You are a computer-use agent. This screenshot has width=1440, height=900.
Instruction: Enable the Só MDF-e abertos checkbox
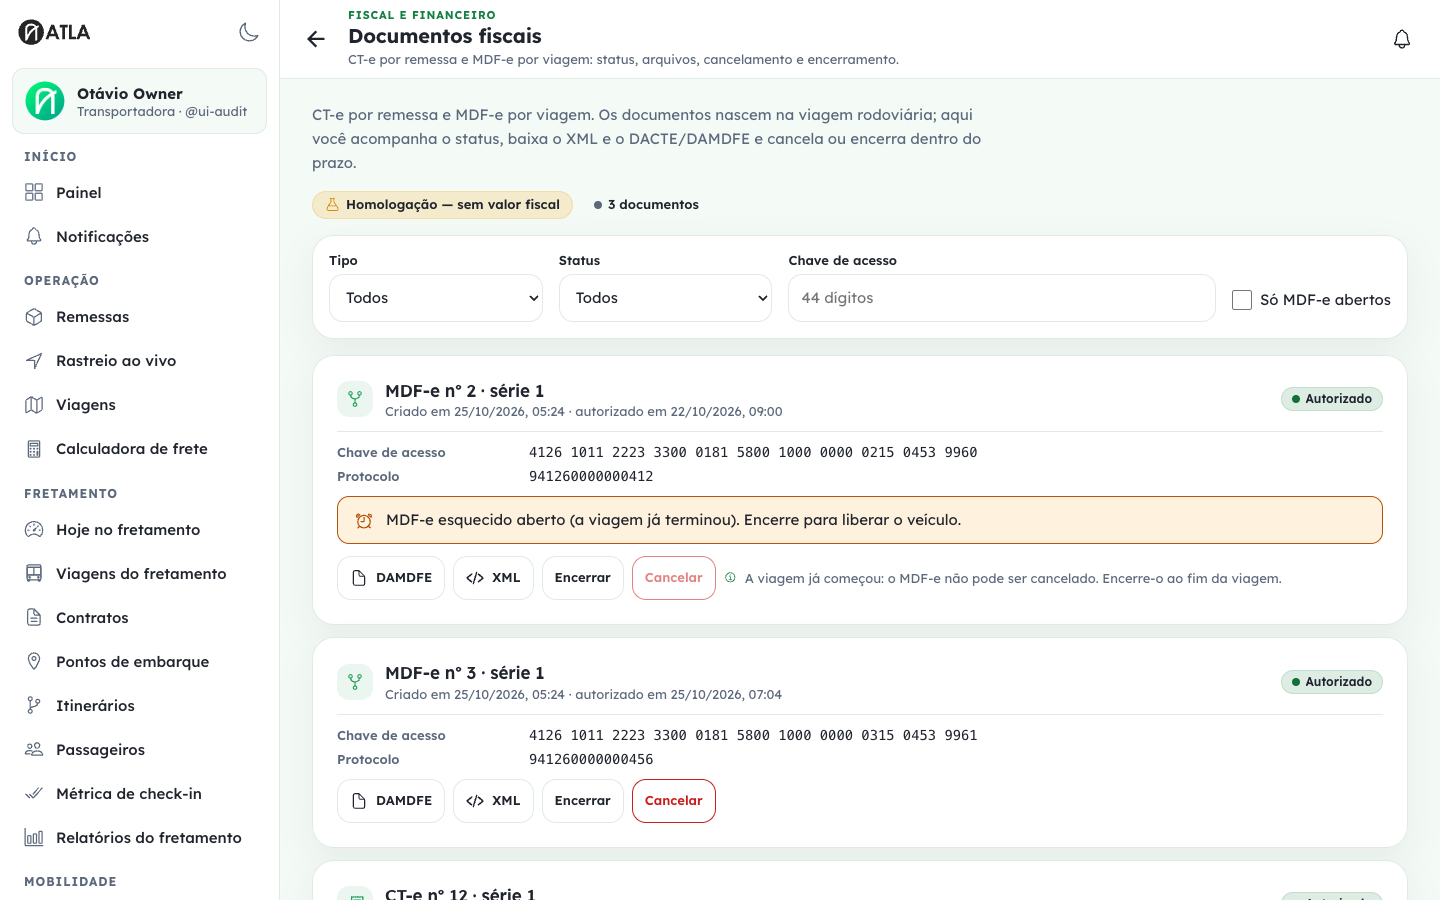(1242, 300)
